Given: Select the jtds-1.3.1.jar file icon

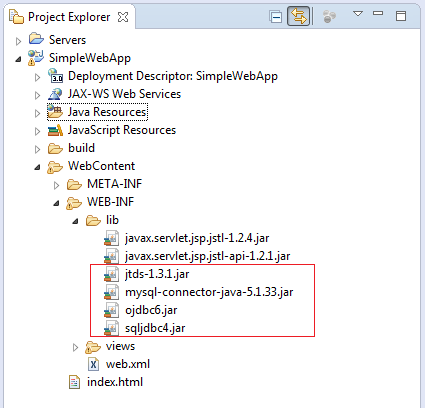Looking at the screenshot, I should click(x=112, y=275).
